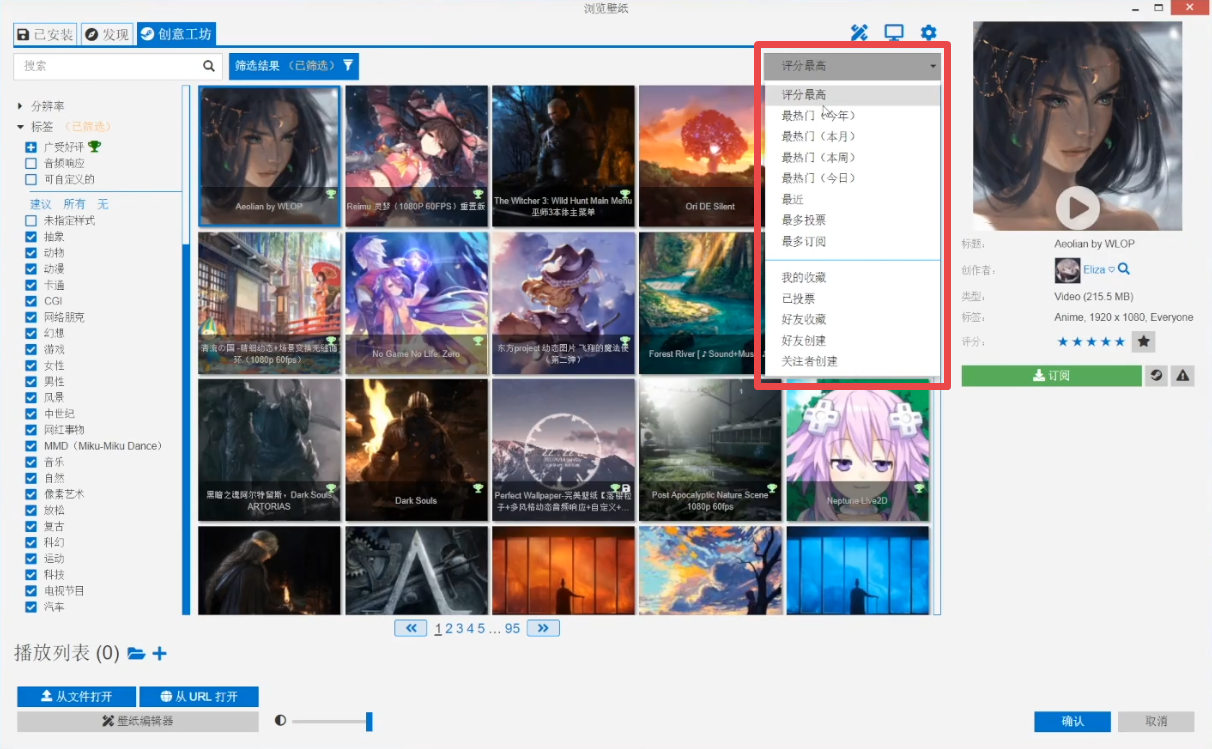Uncheck the 动漫 tag
This screenshot has height=749, width=1212.
31,269
